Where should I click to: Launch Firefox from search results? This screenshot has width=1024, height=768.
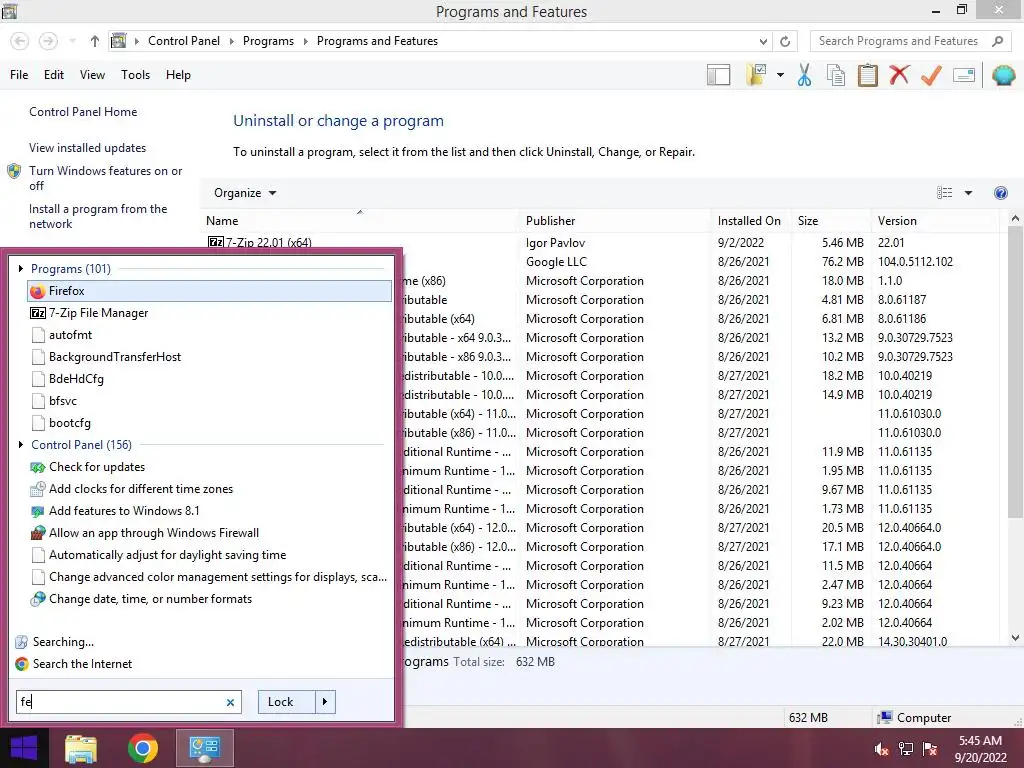pos(209,291)
